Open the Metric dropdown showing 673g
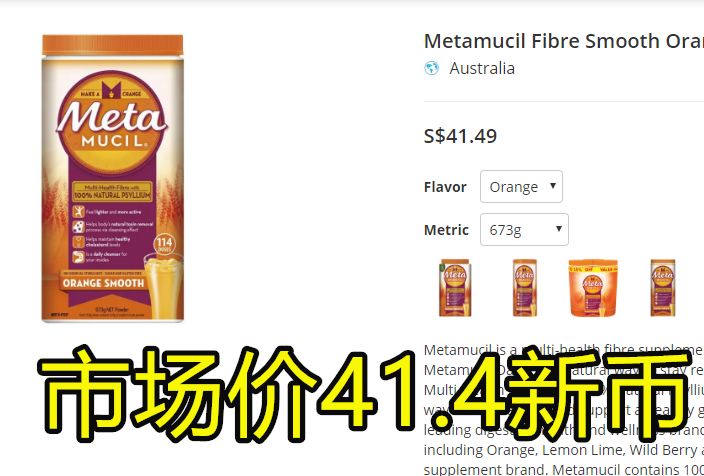 (x=524, y=229)
